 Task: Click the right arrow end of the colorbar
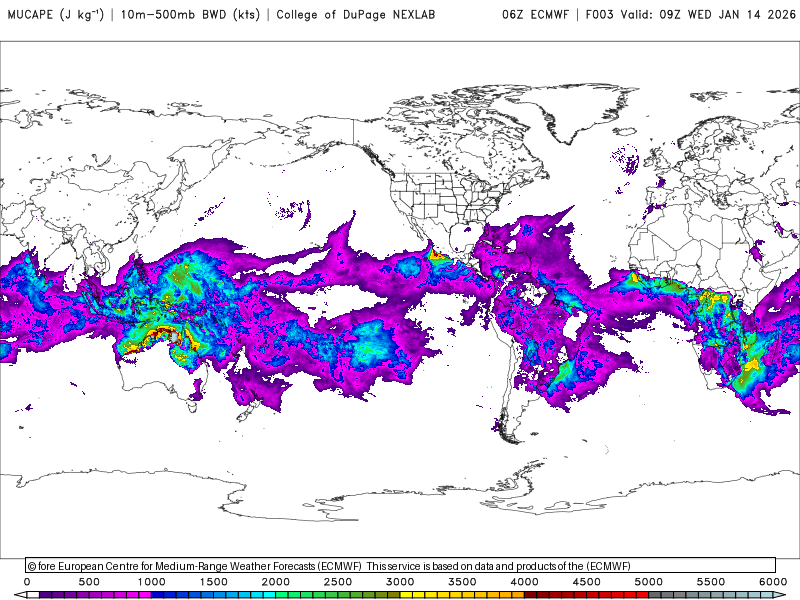(780, 595)
